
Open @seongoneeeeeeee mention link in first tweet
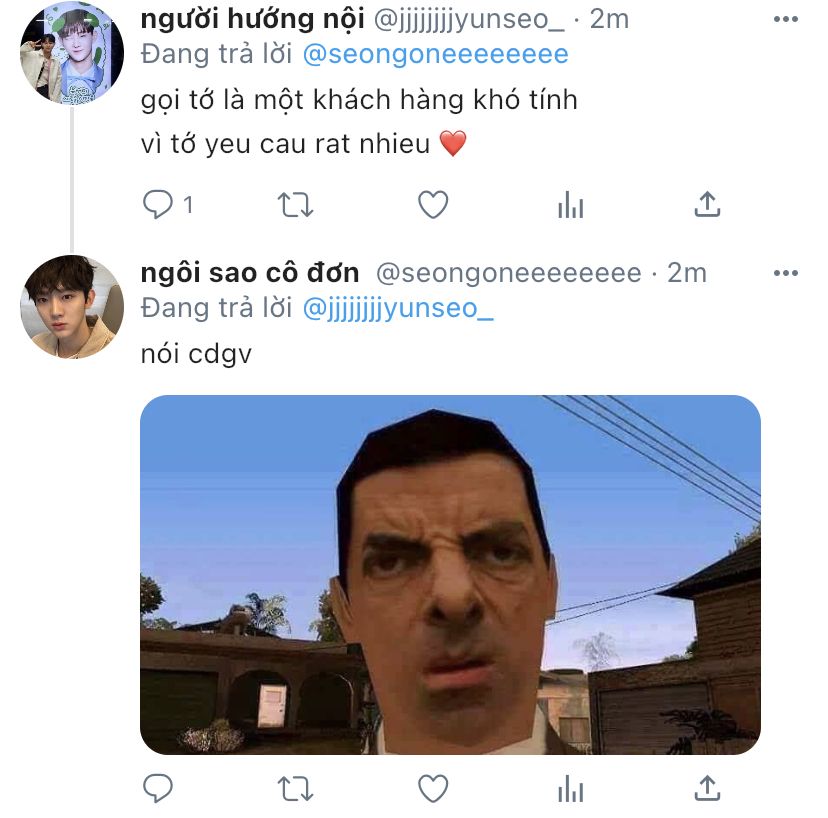click(x=436, y=54)
